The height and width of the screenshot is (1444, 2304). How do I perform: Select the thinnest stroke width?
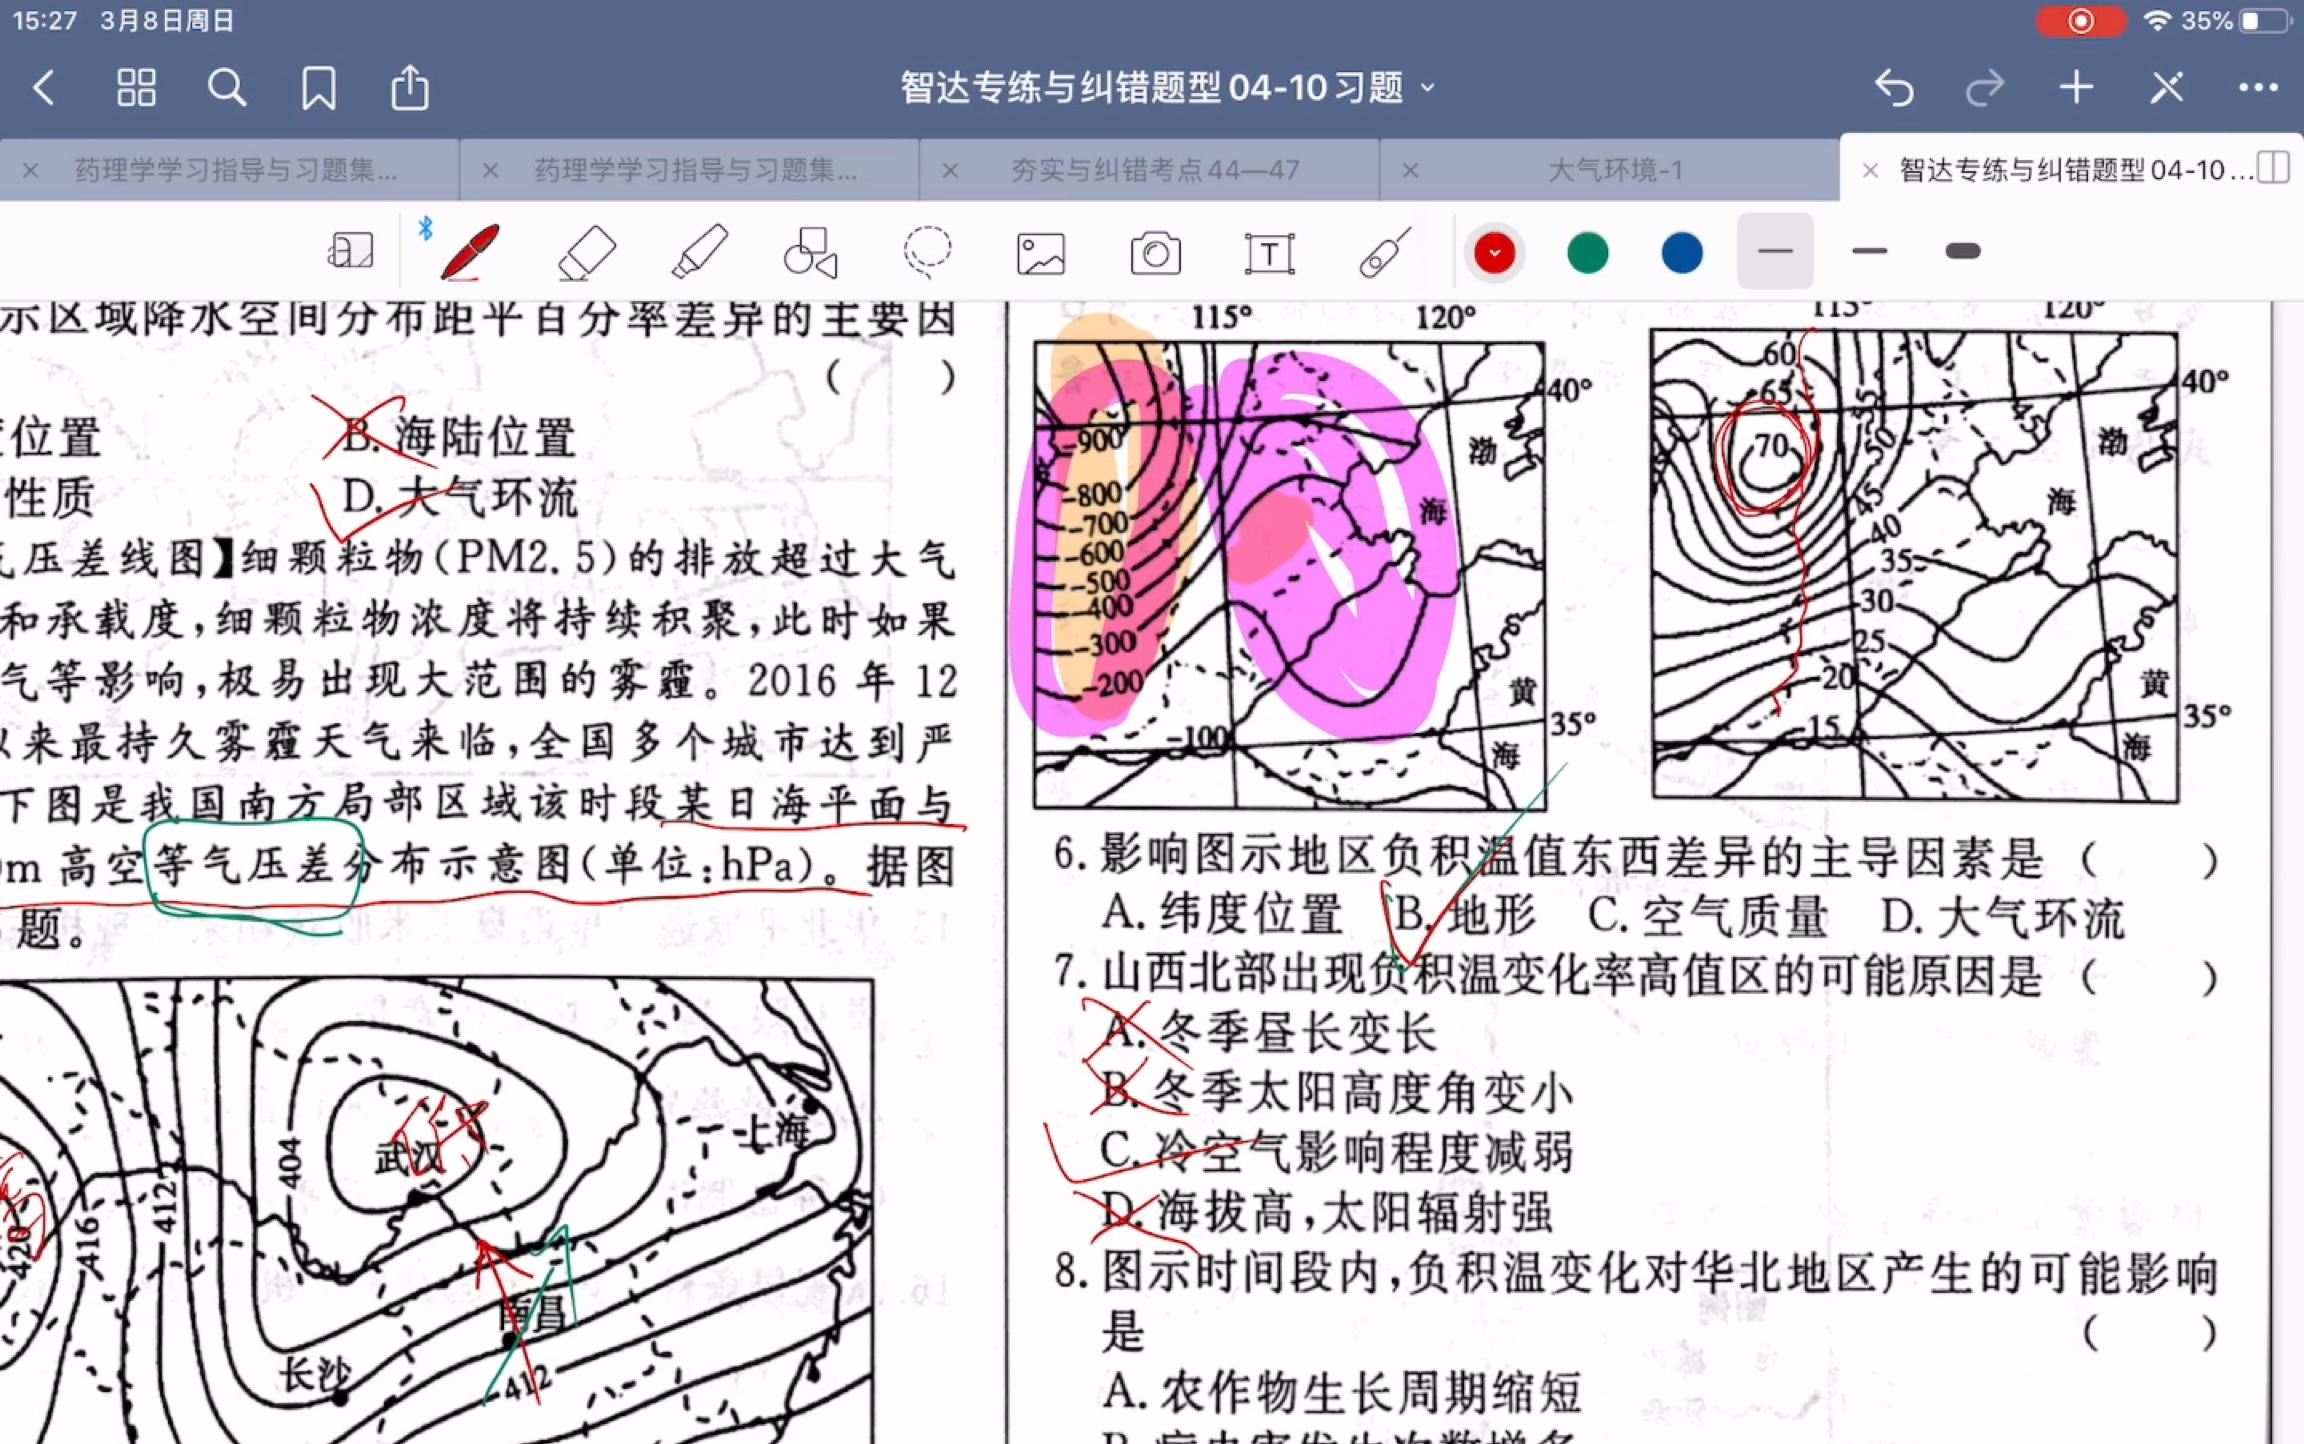click(1775, 251)
